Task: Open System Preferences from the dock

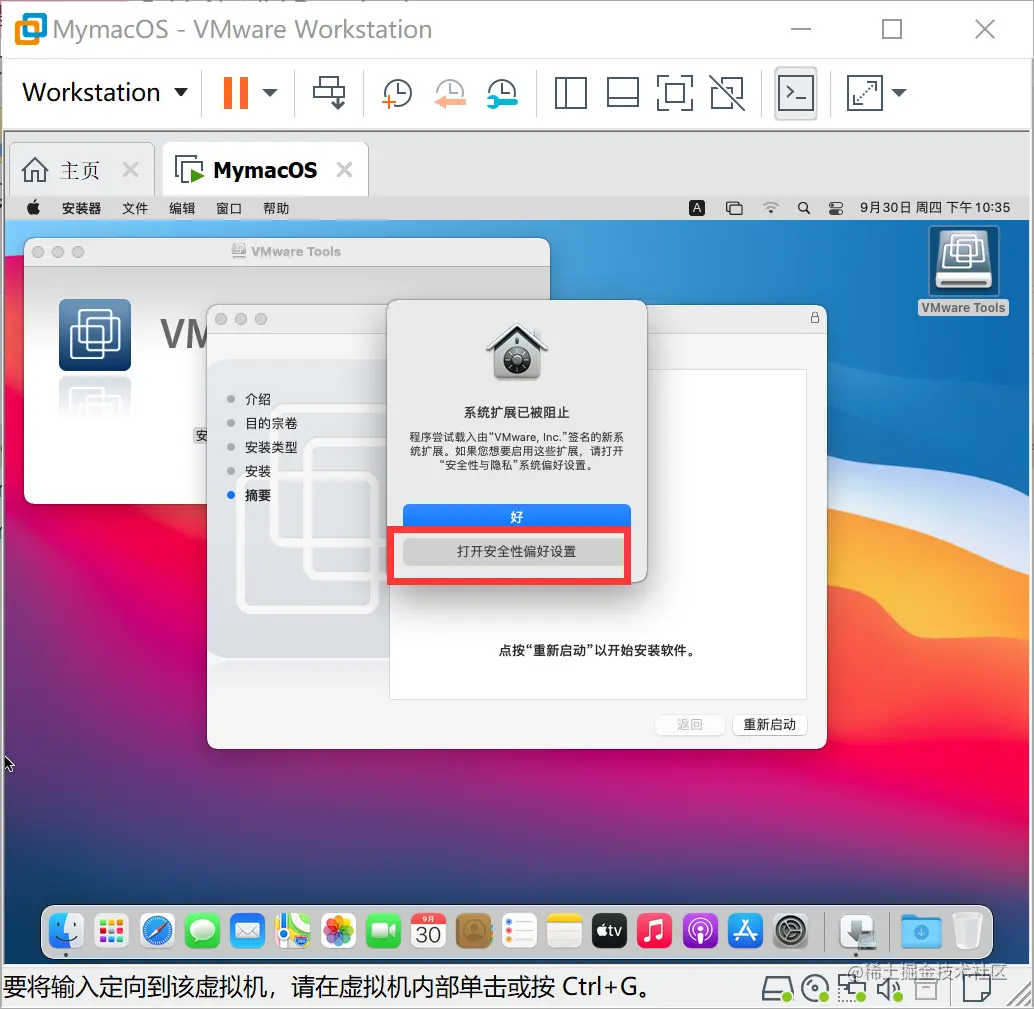Action: click(x=791, y=931)
